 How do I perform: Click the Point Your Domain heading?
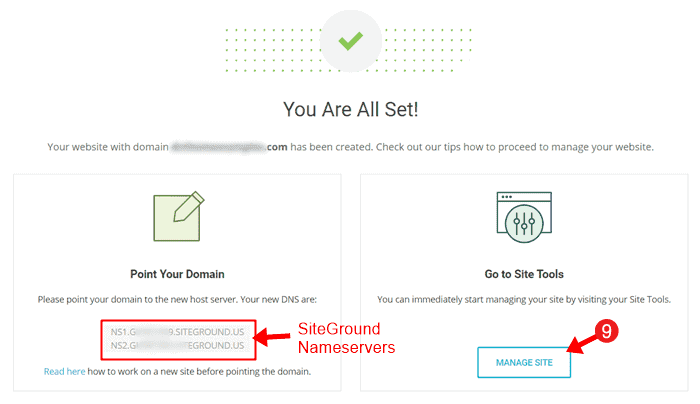click(177, 274)
